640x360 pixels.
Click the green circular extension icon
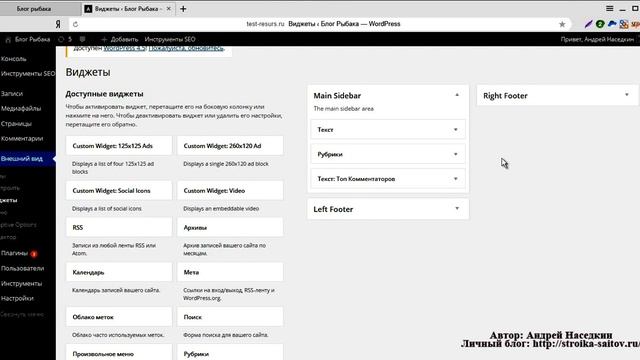click(x=600, y=24)
